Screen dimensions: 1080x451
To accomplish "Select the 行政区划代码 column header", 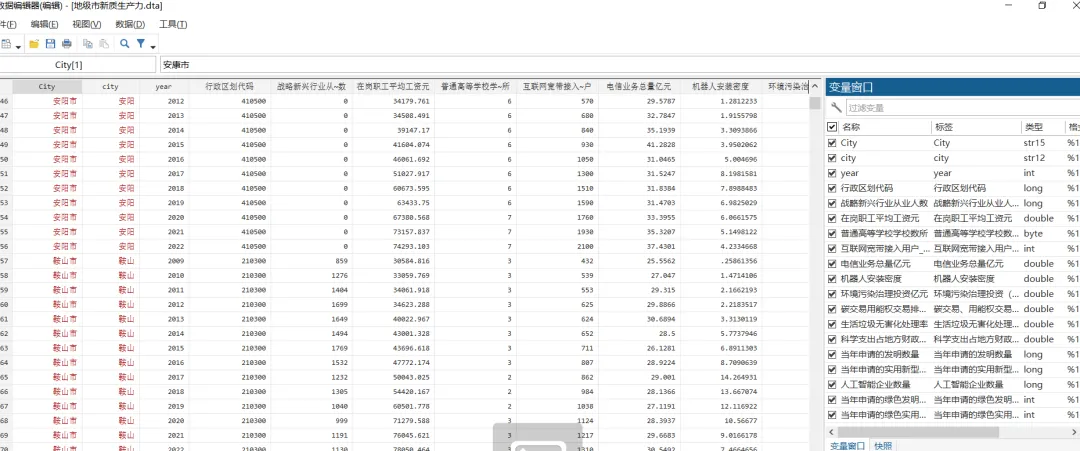I will coord(229,87).
